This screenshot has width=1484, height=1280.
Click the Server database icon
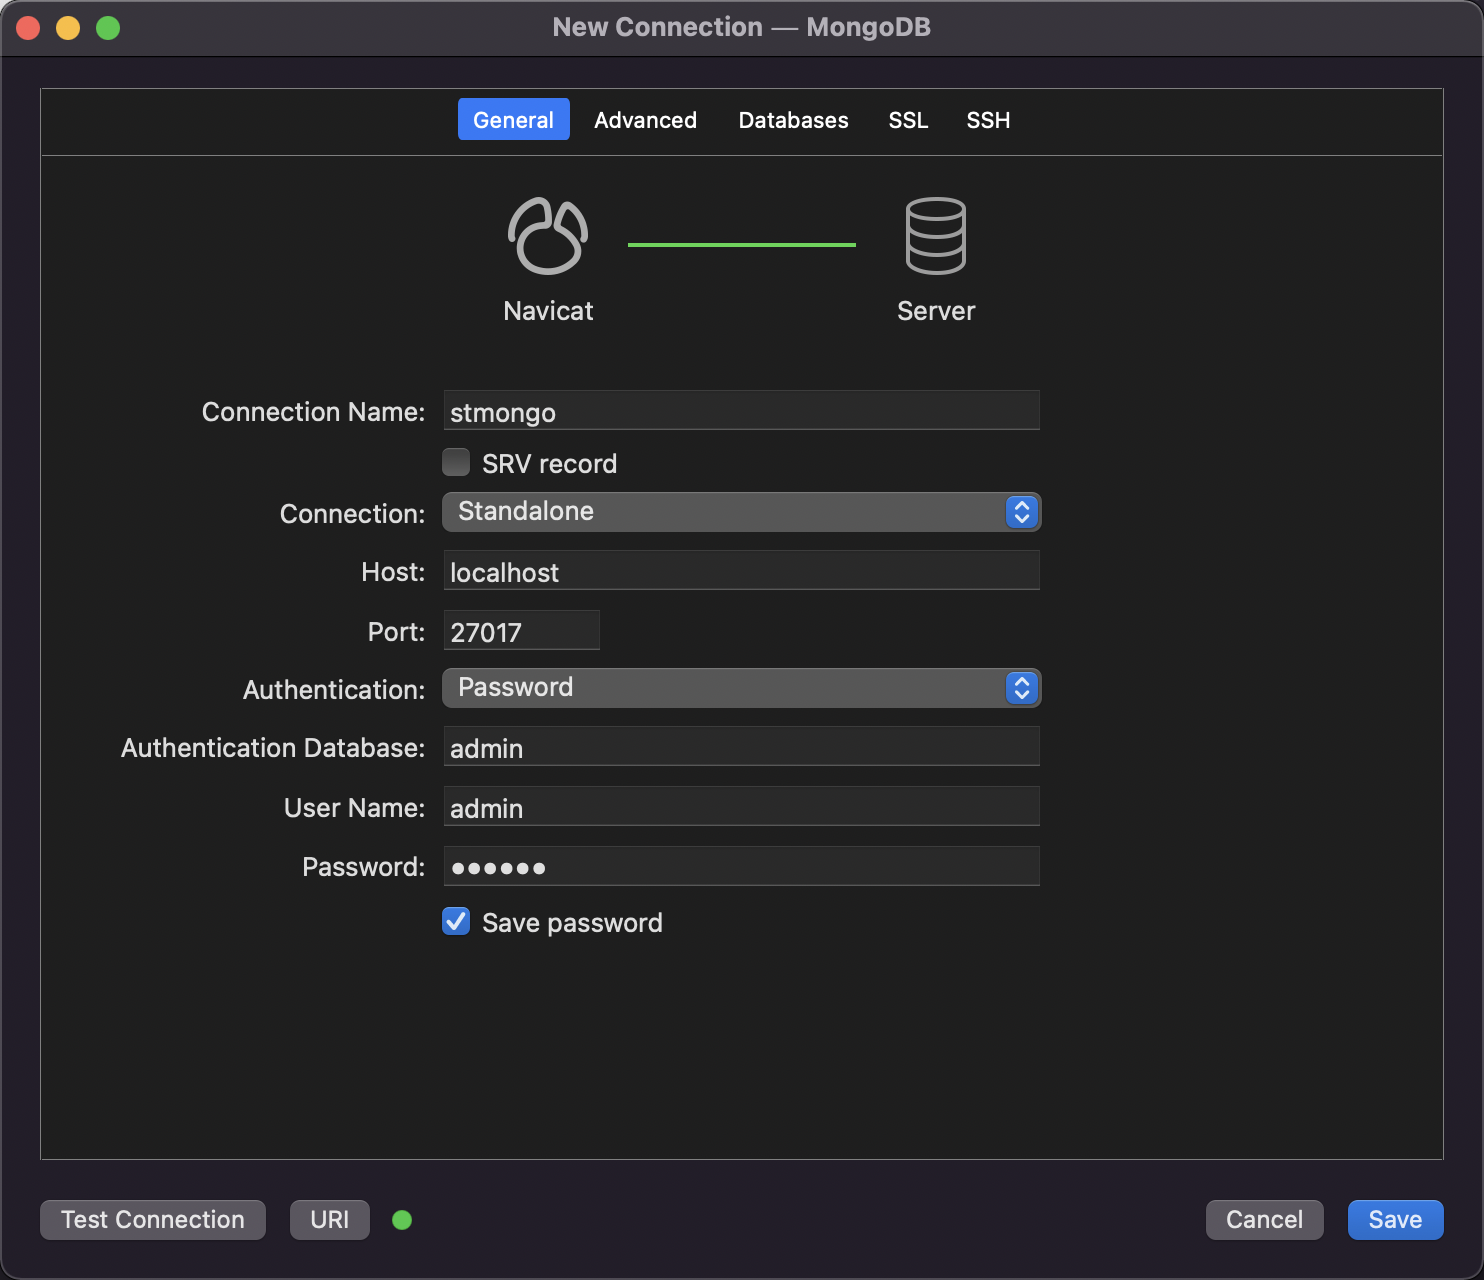tap(936, 236)
